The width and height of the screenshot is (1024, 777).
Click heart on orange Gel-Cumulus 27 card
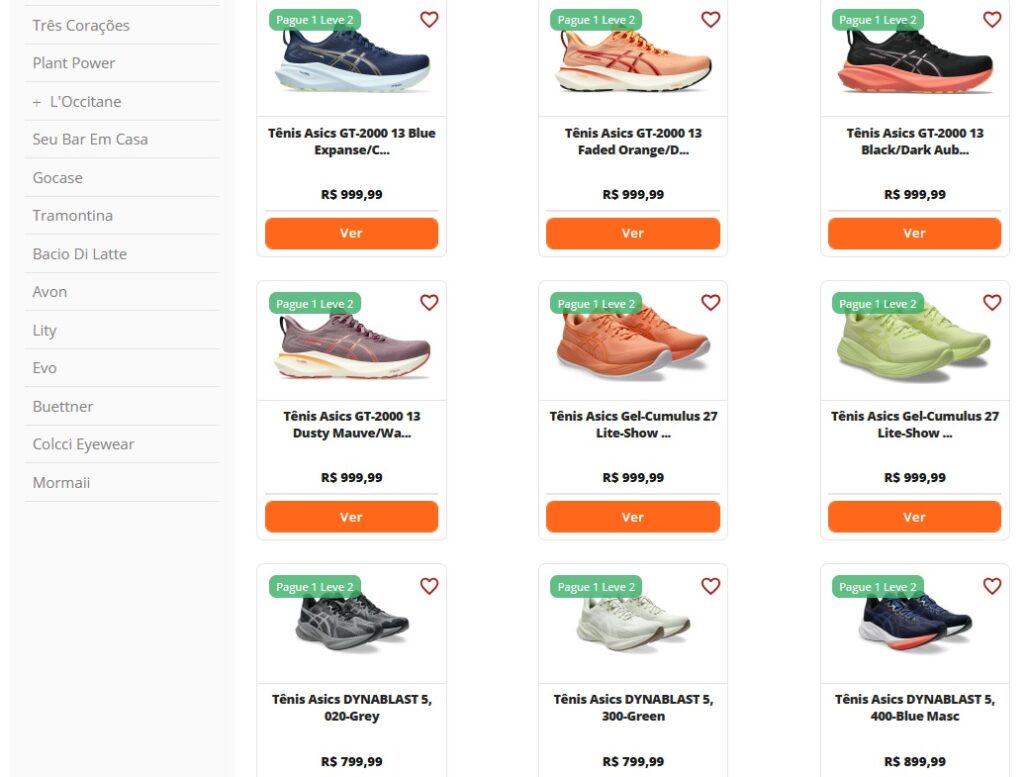(x=710, y=302)
